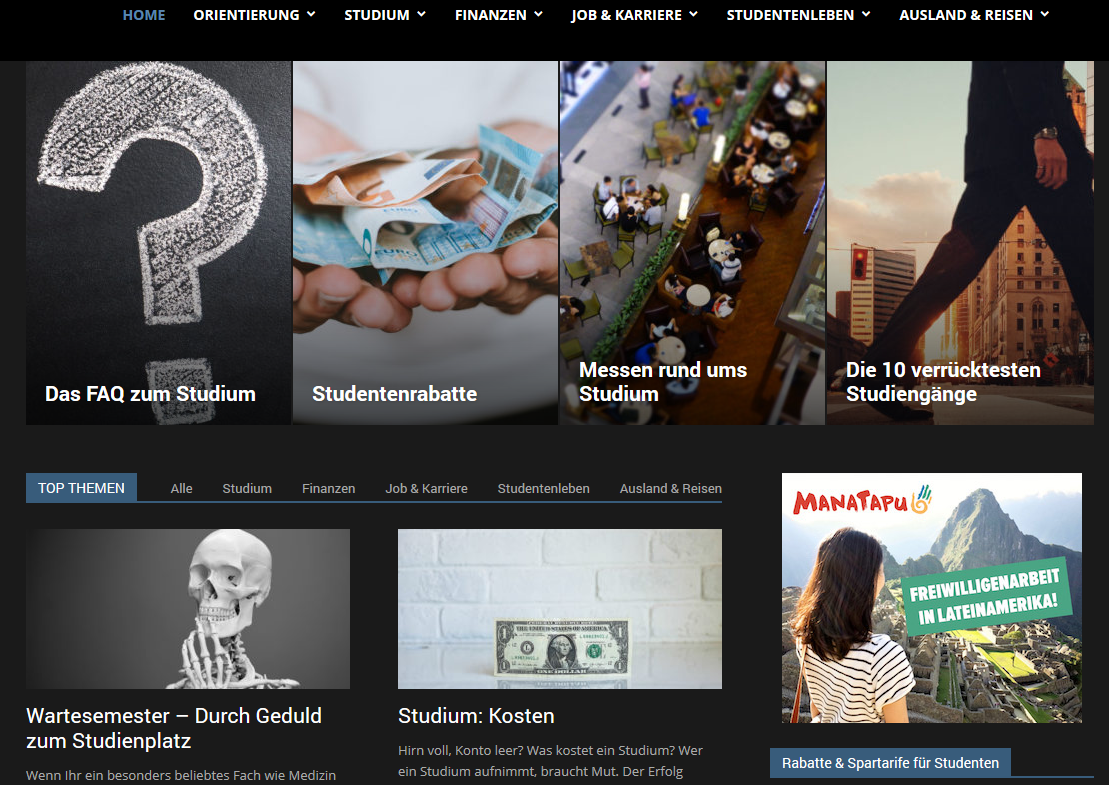The width and height of the screenshot is (1109, 785).
Task: Open the Ausland & Reisen menu
Action: tap(973, 15)
